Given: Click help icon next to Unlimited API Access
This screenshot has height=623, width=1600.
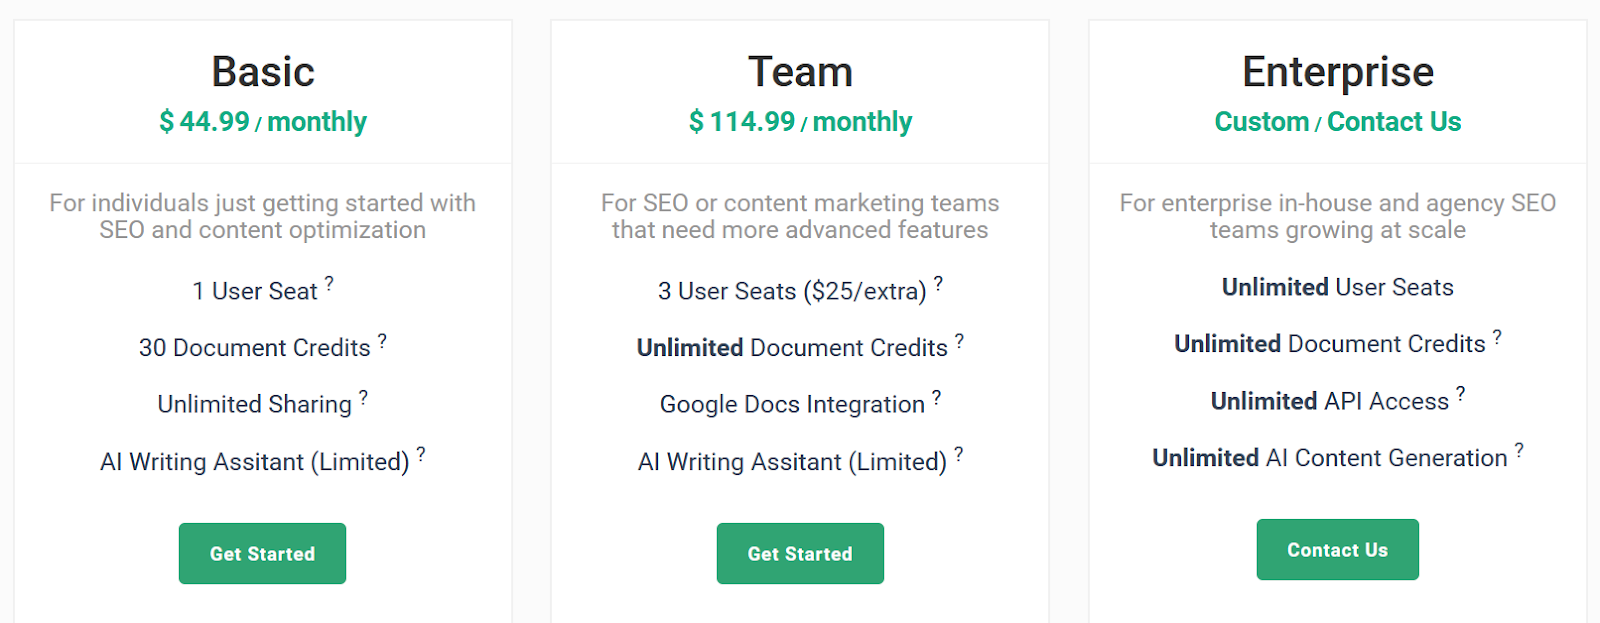Looking at the screenshot, I should [1460, 393].
